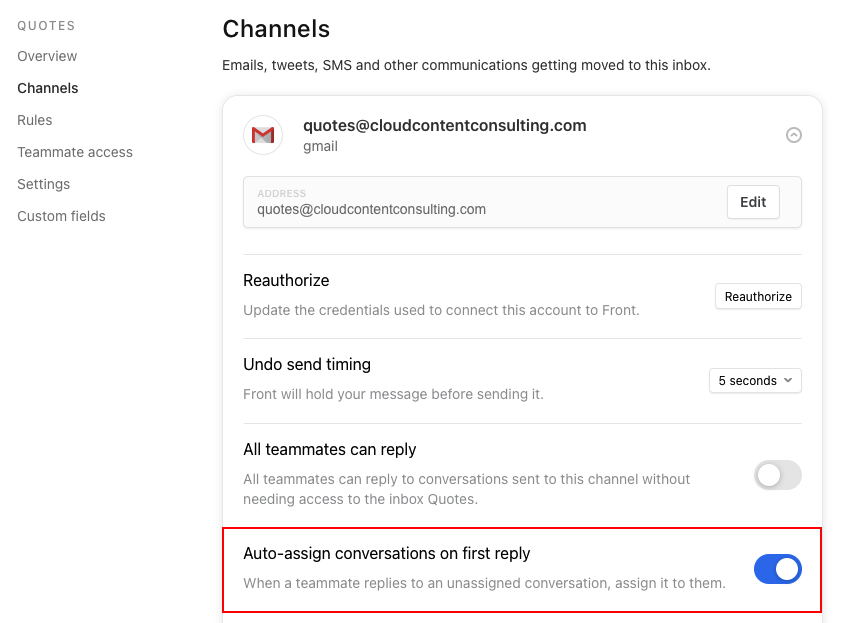Screen dimensions: 841x623
Task: Click the Undo send timing heading
Action: [x=307, y=365]
